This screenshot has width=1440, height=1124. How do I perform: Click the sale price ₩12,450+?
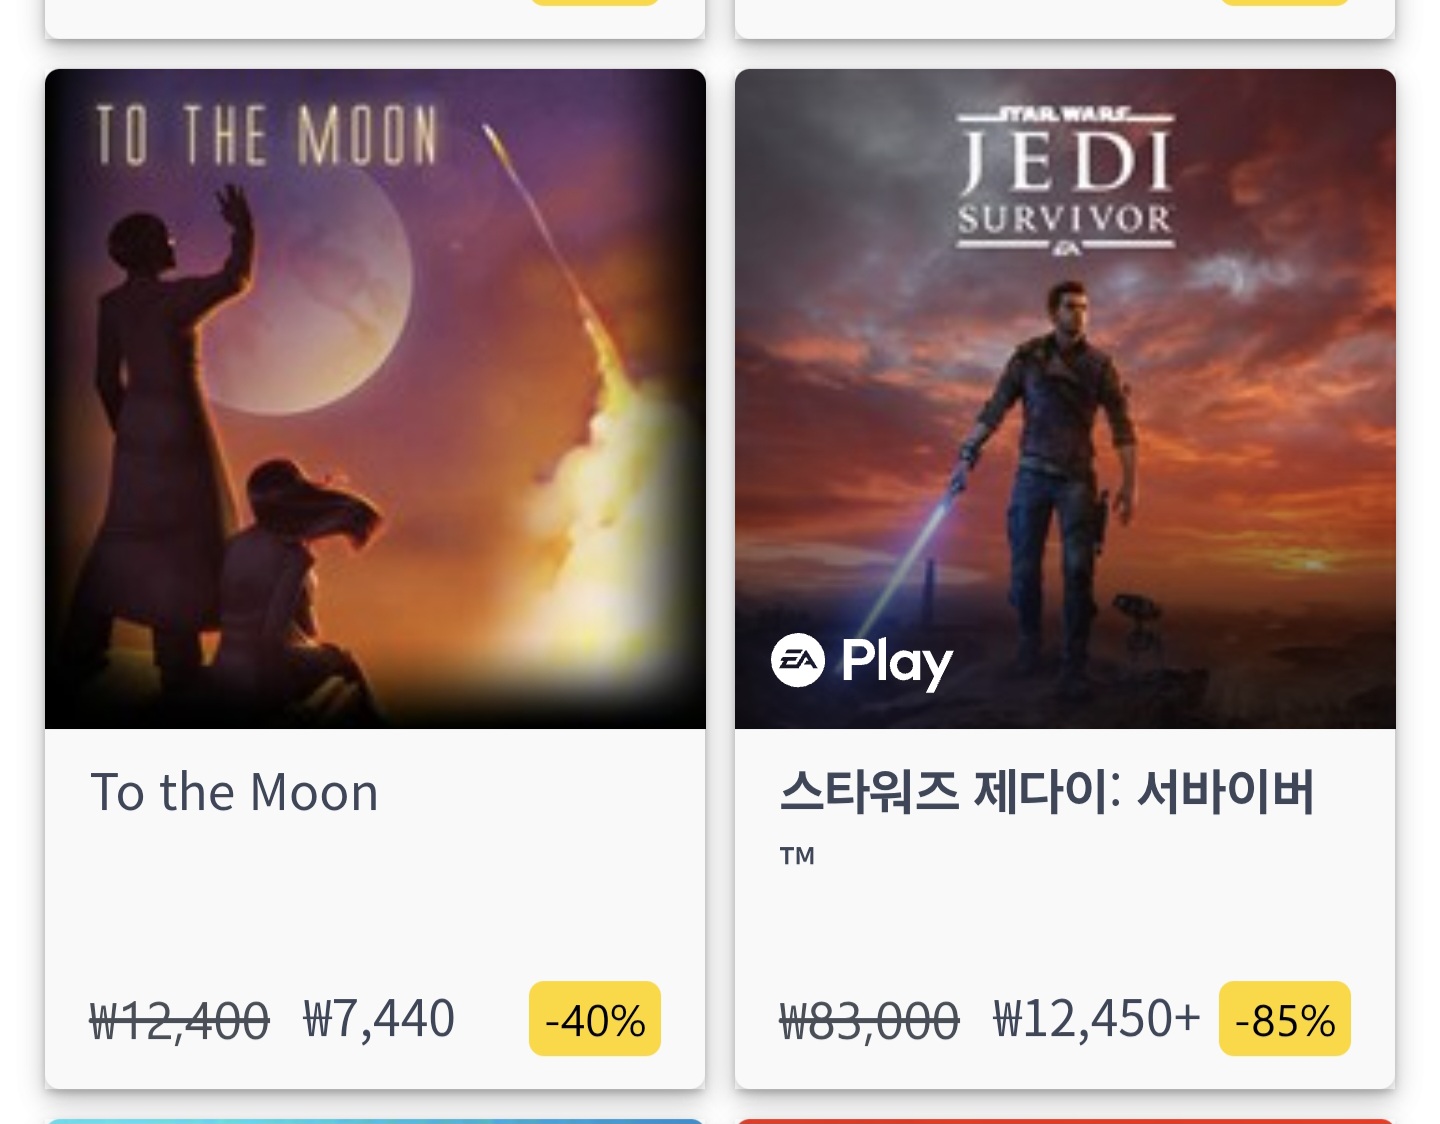[x=1096, y=1019]
